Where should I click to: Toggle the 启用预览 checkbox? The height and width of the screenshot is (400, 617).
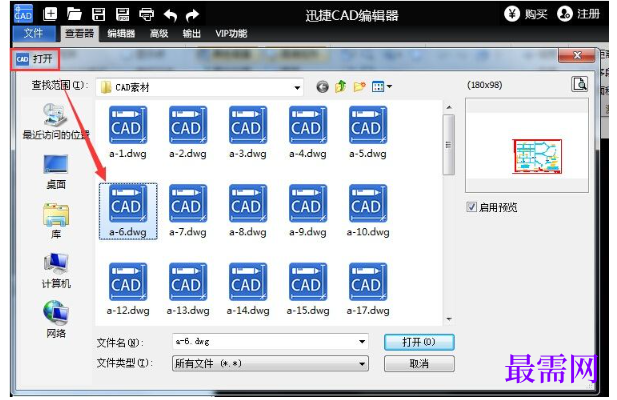pyautogui.click(x=471, y=207)
